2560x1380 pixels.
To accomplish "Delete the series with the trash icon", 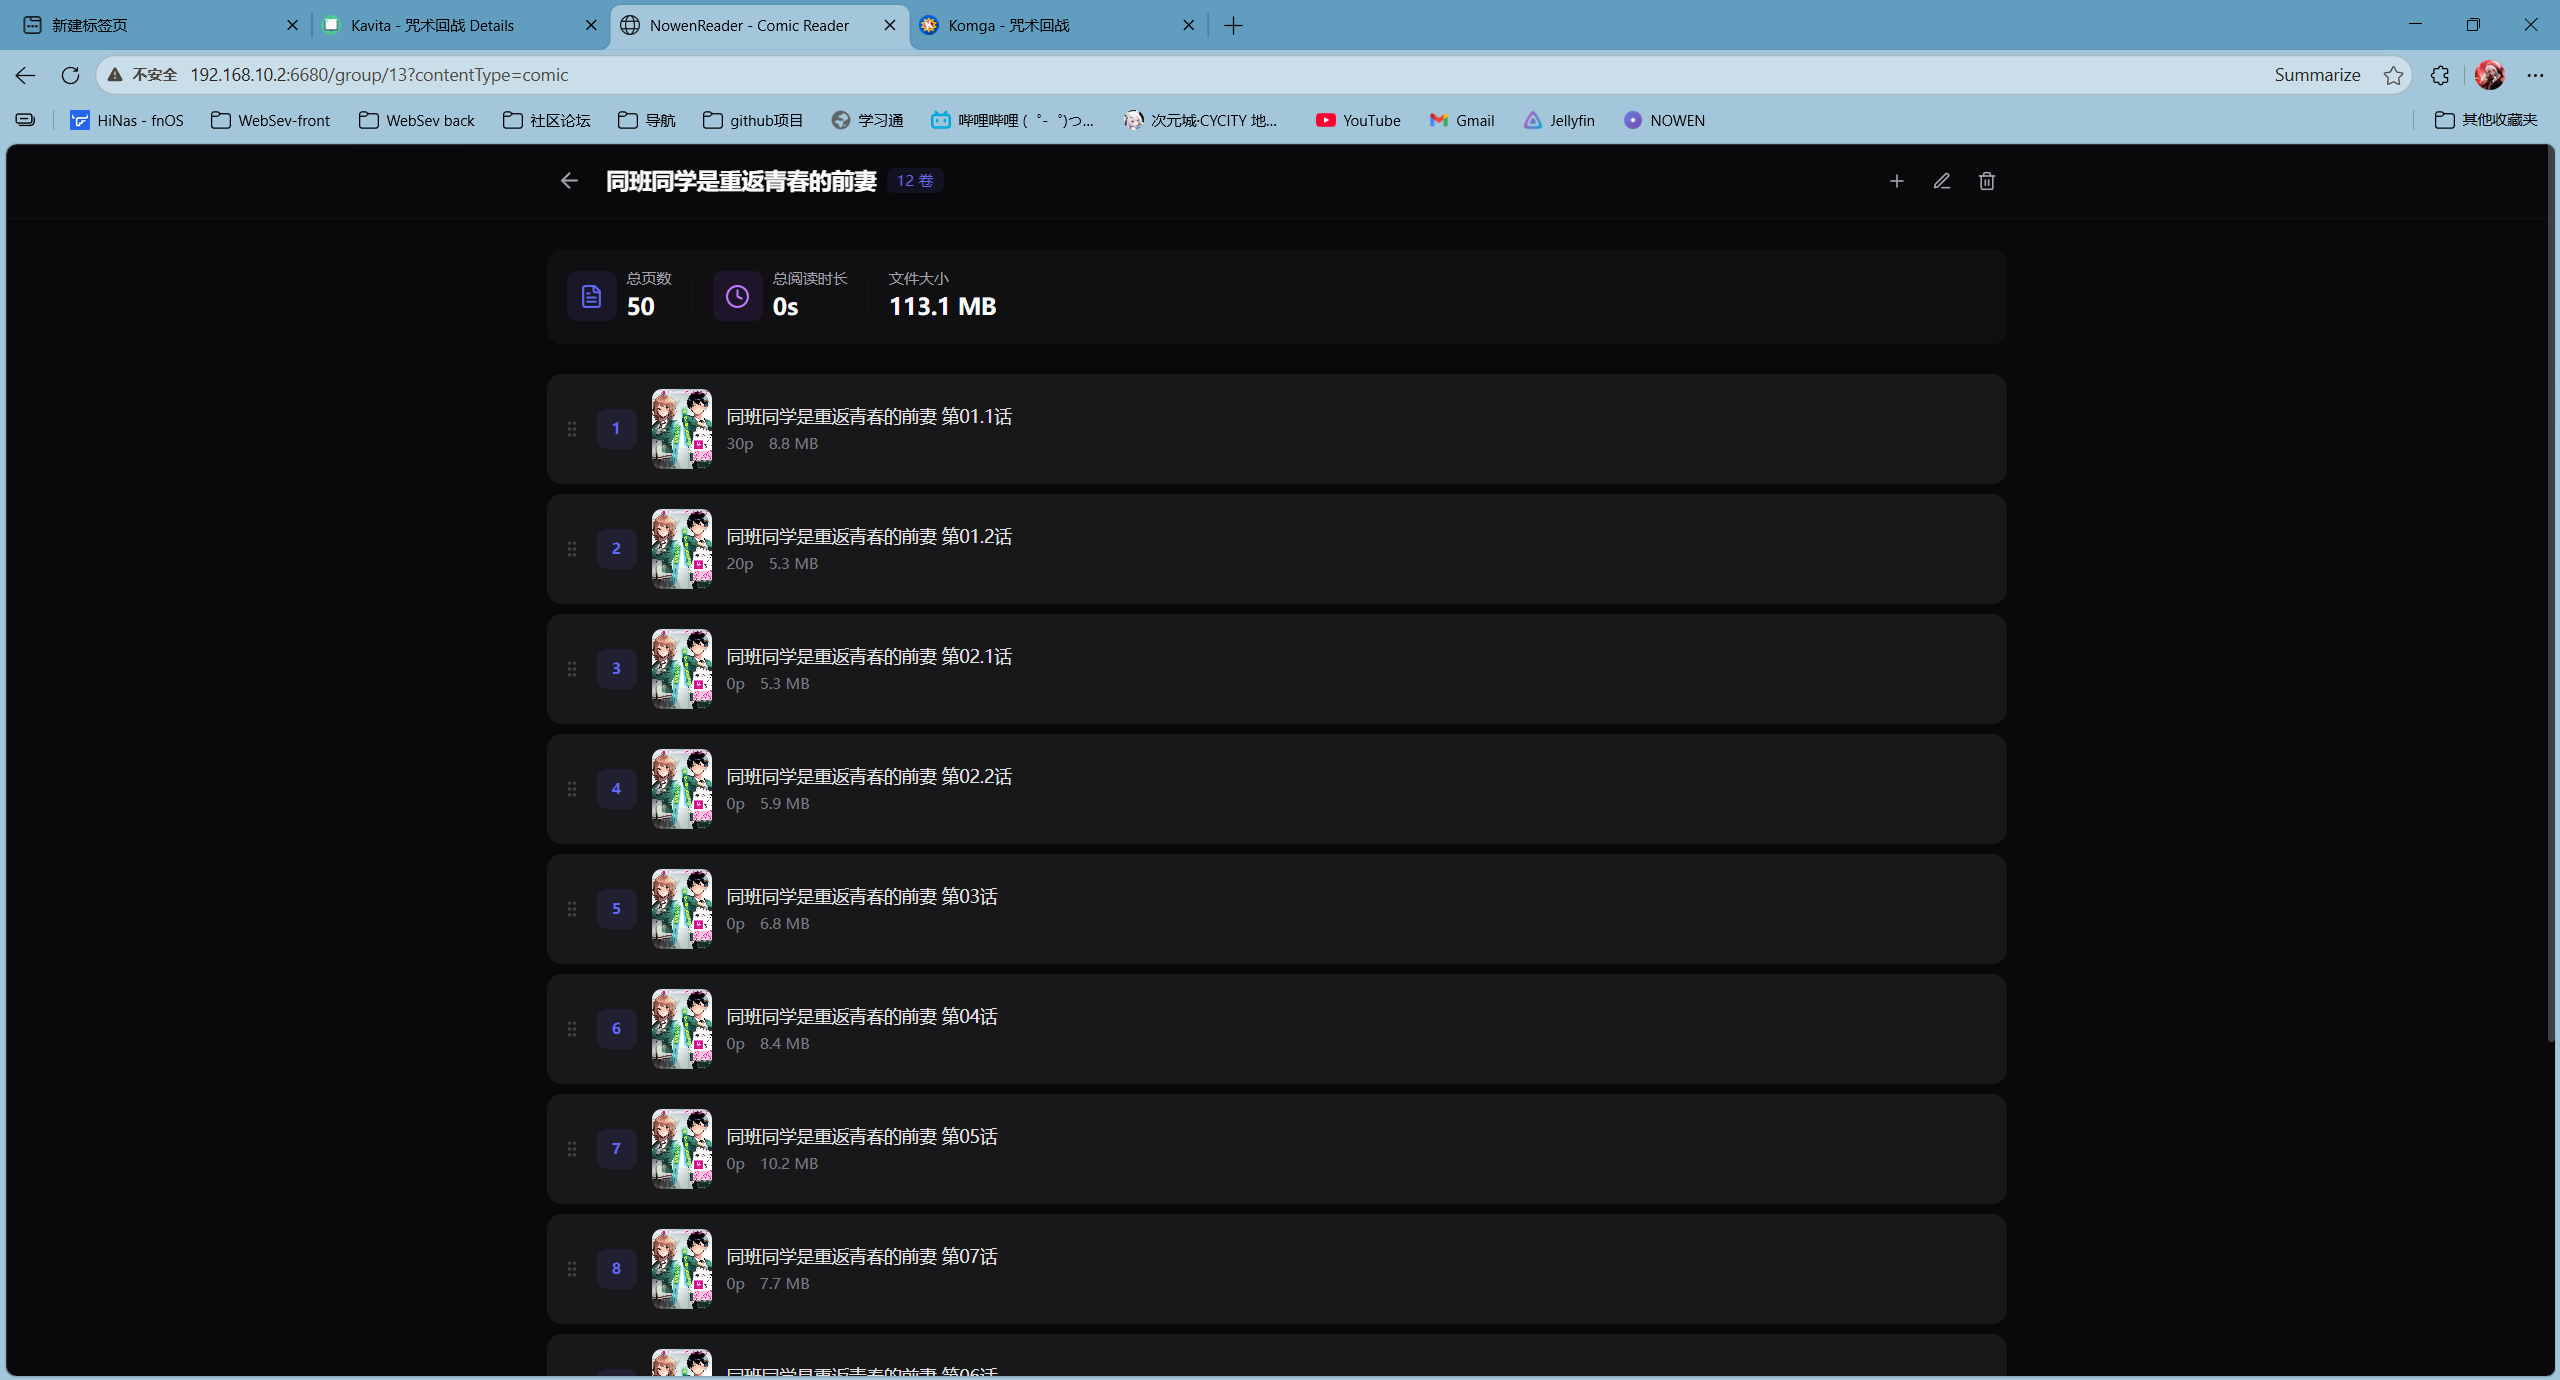I will pos(1987,181).
